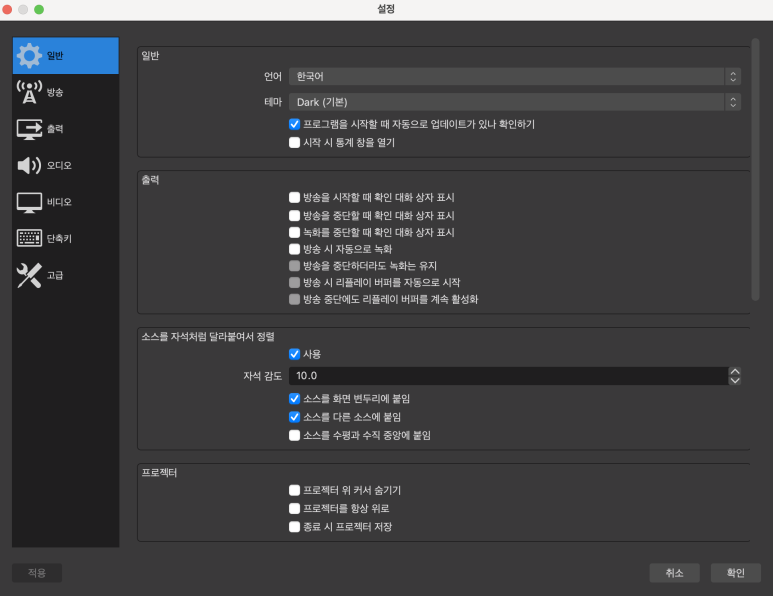Open the monitor-arrow icon for 출력 settings
Screen dimensions: 773x596
(x=29, y=129)
